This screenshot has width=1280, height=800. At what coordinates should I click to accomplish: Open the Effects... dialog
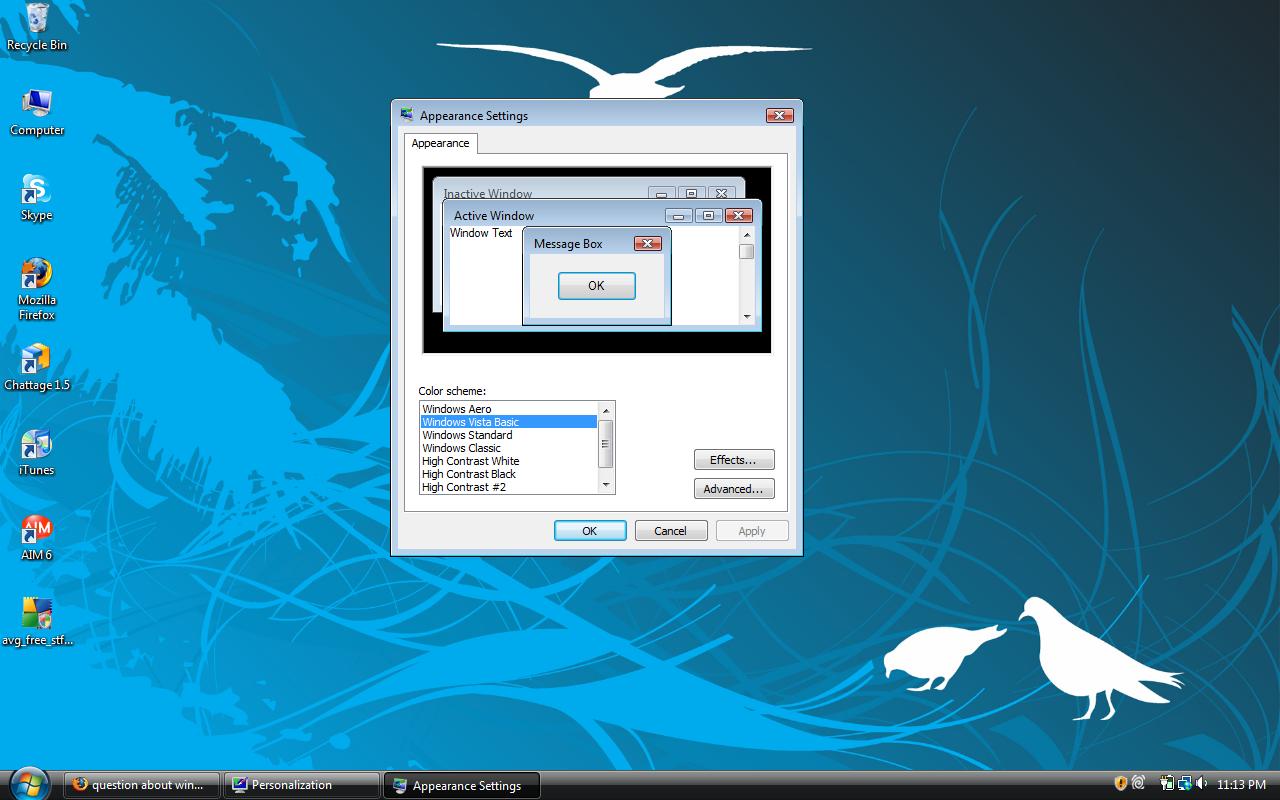tap(734, 460)
